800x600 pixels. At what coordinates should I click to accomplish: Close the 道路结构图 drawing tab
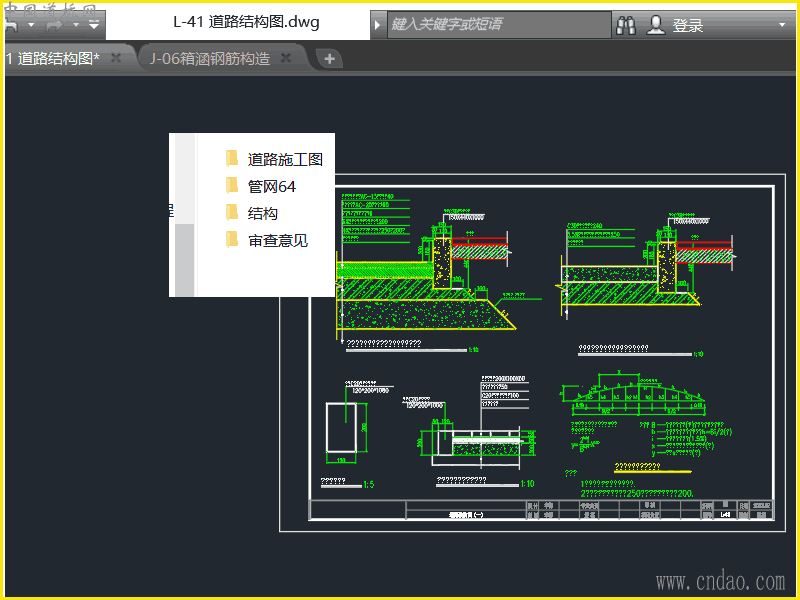[x=116, y=58]
